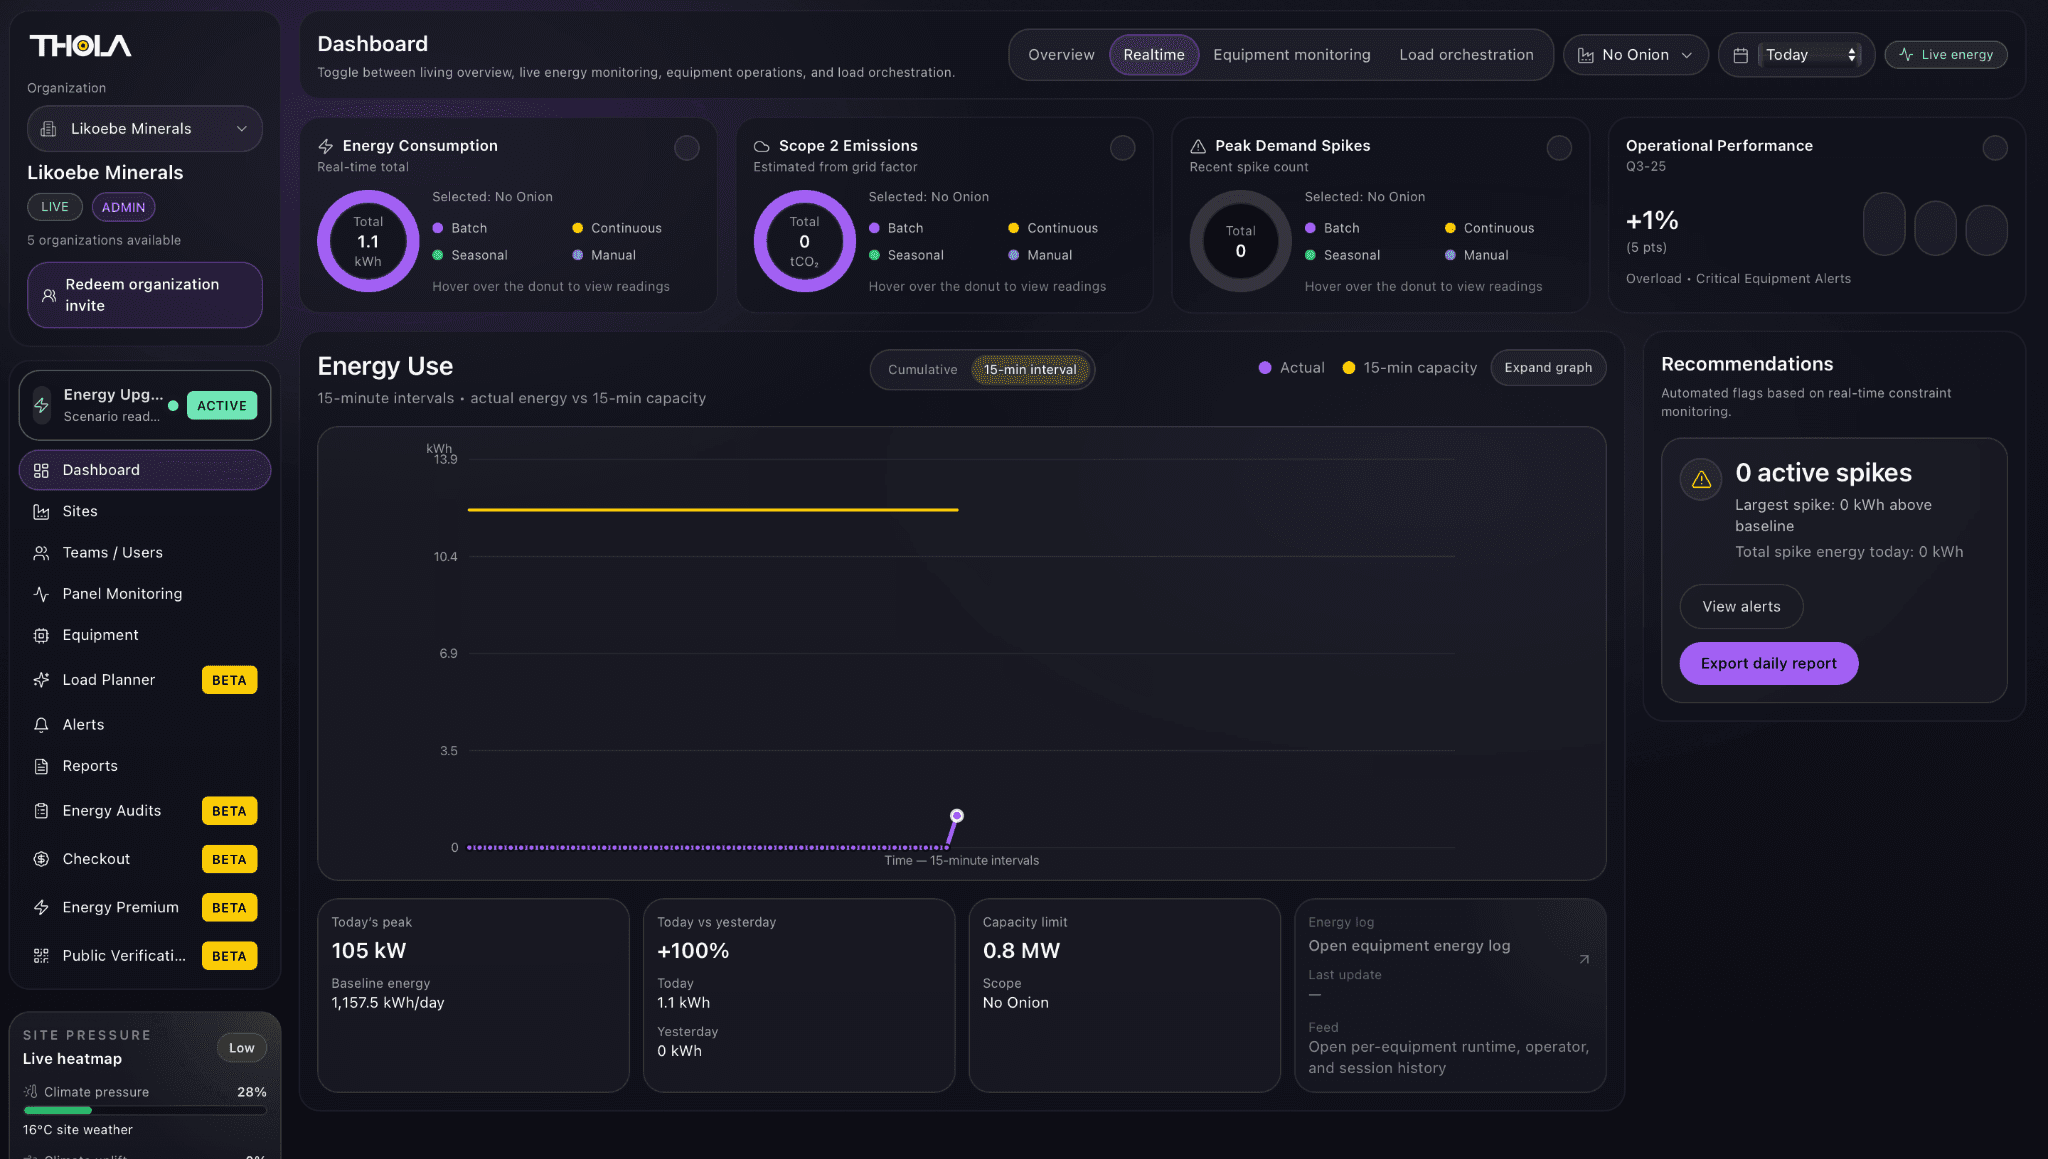Click the Load Planner sparkle icon
Image resolution: width=2048 pixels, height=1159 pixels.
(x=41, y=680)
